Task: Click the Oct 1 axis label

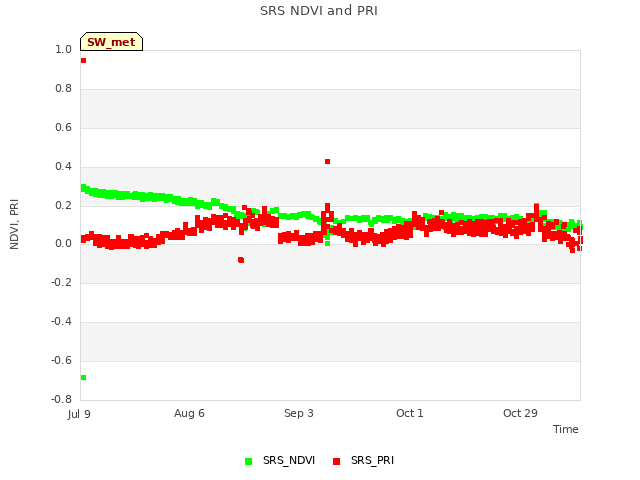Action: tap(409, 413)
